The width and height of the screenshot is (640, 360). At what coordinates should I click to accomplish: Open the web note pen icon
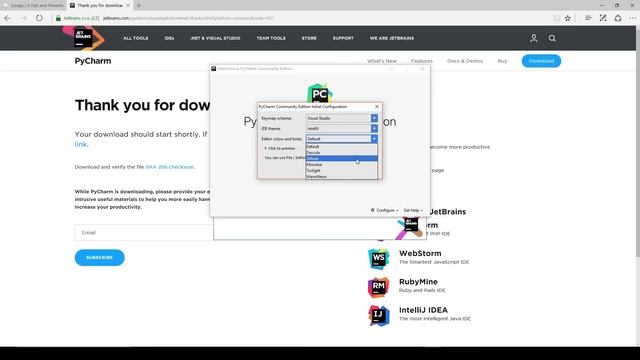point(603,18)
